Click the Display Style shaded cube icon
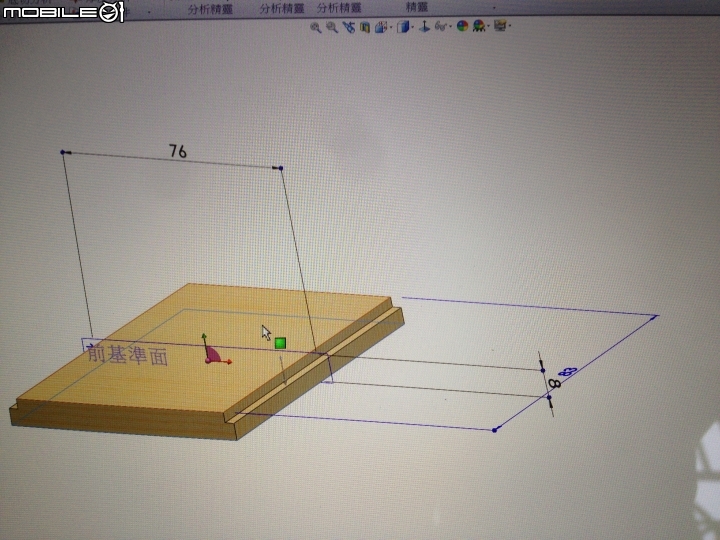Image resolution: width=720 pixels, height=540 pixels. click(403, 27)
